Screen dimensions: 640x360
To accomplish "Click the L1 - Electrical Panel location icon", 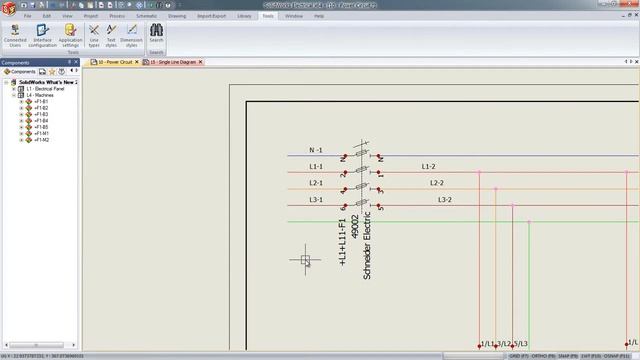I will tap(21, 89).
